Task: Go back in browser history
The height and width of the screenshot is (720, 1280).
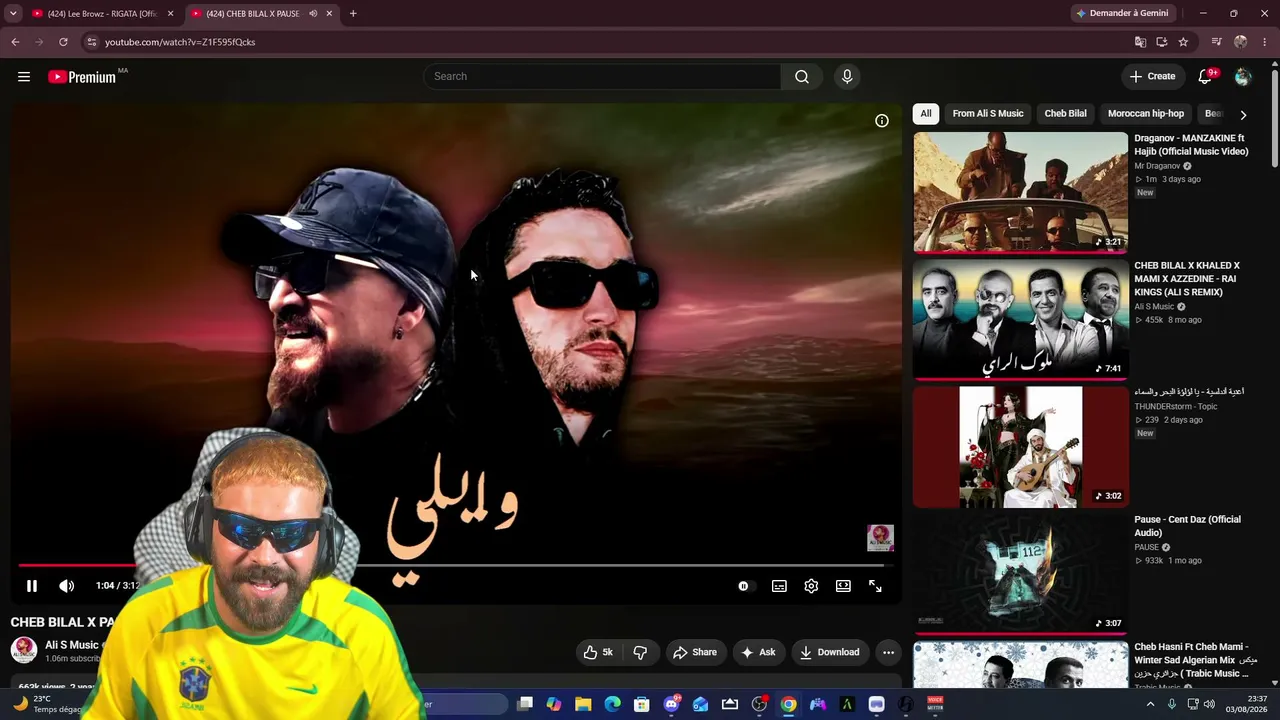Action: 15,42
